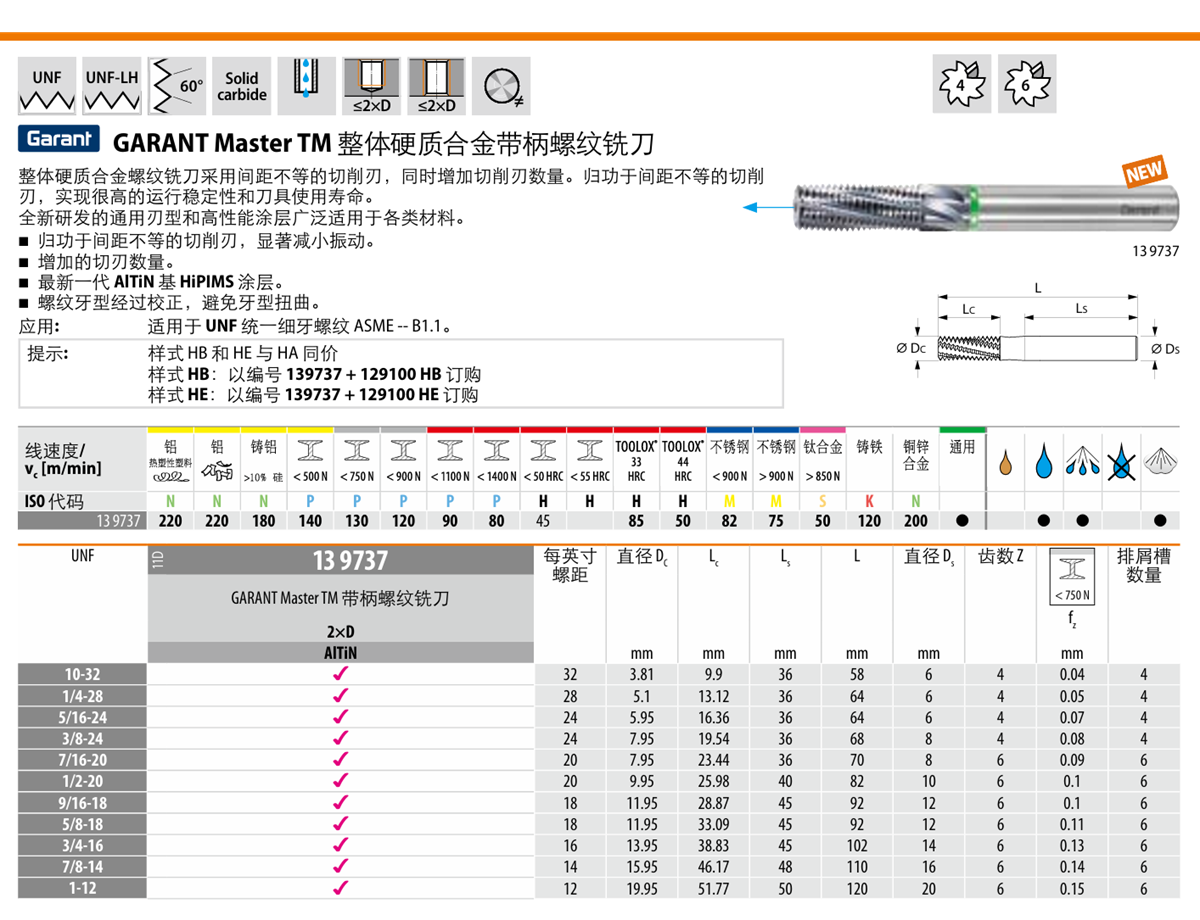Click the checkmark in the 10-32 row

[x=340, y=674]
